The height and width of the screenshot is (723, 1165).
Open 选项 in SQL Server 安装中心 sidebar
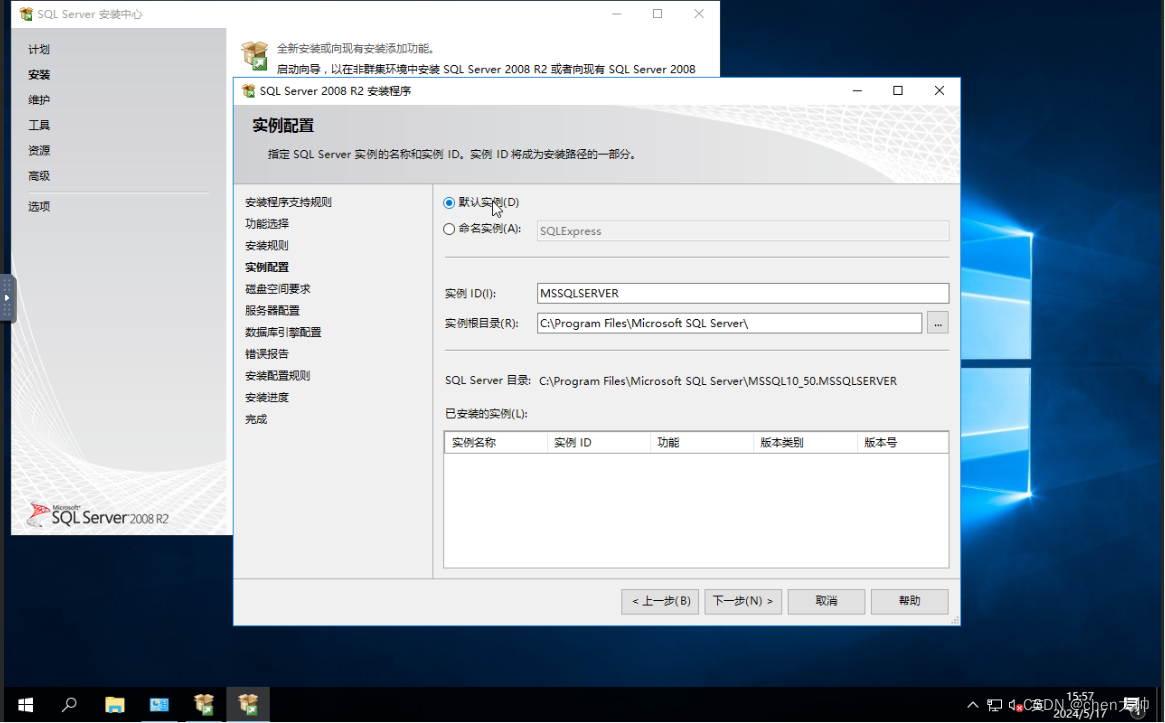tap(39, 207)
